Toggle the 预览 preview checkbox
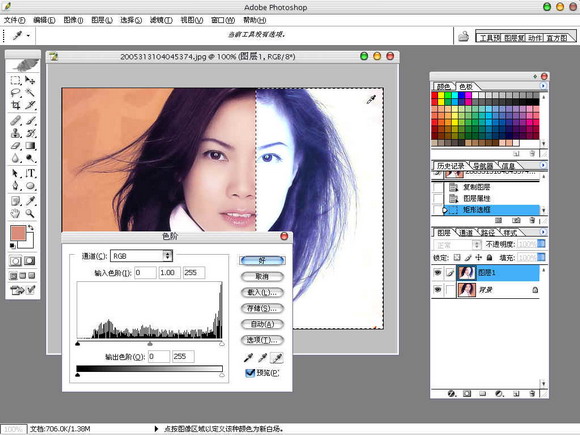580x435 pixels. [x=250, y=373]
